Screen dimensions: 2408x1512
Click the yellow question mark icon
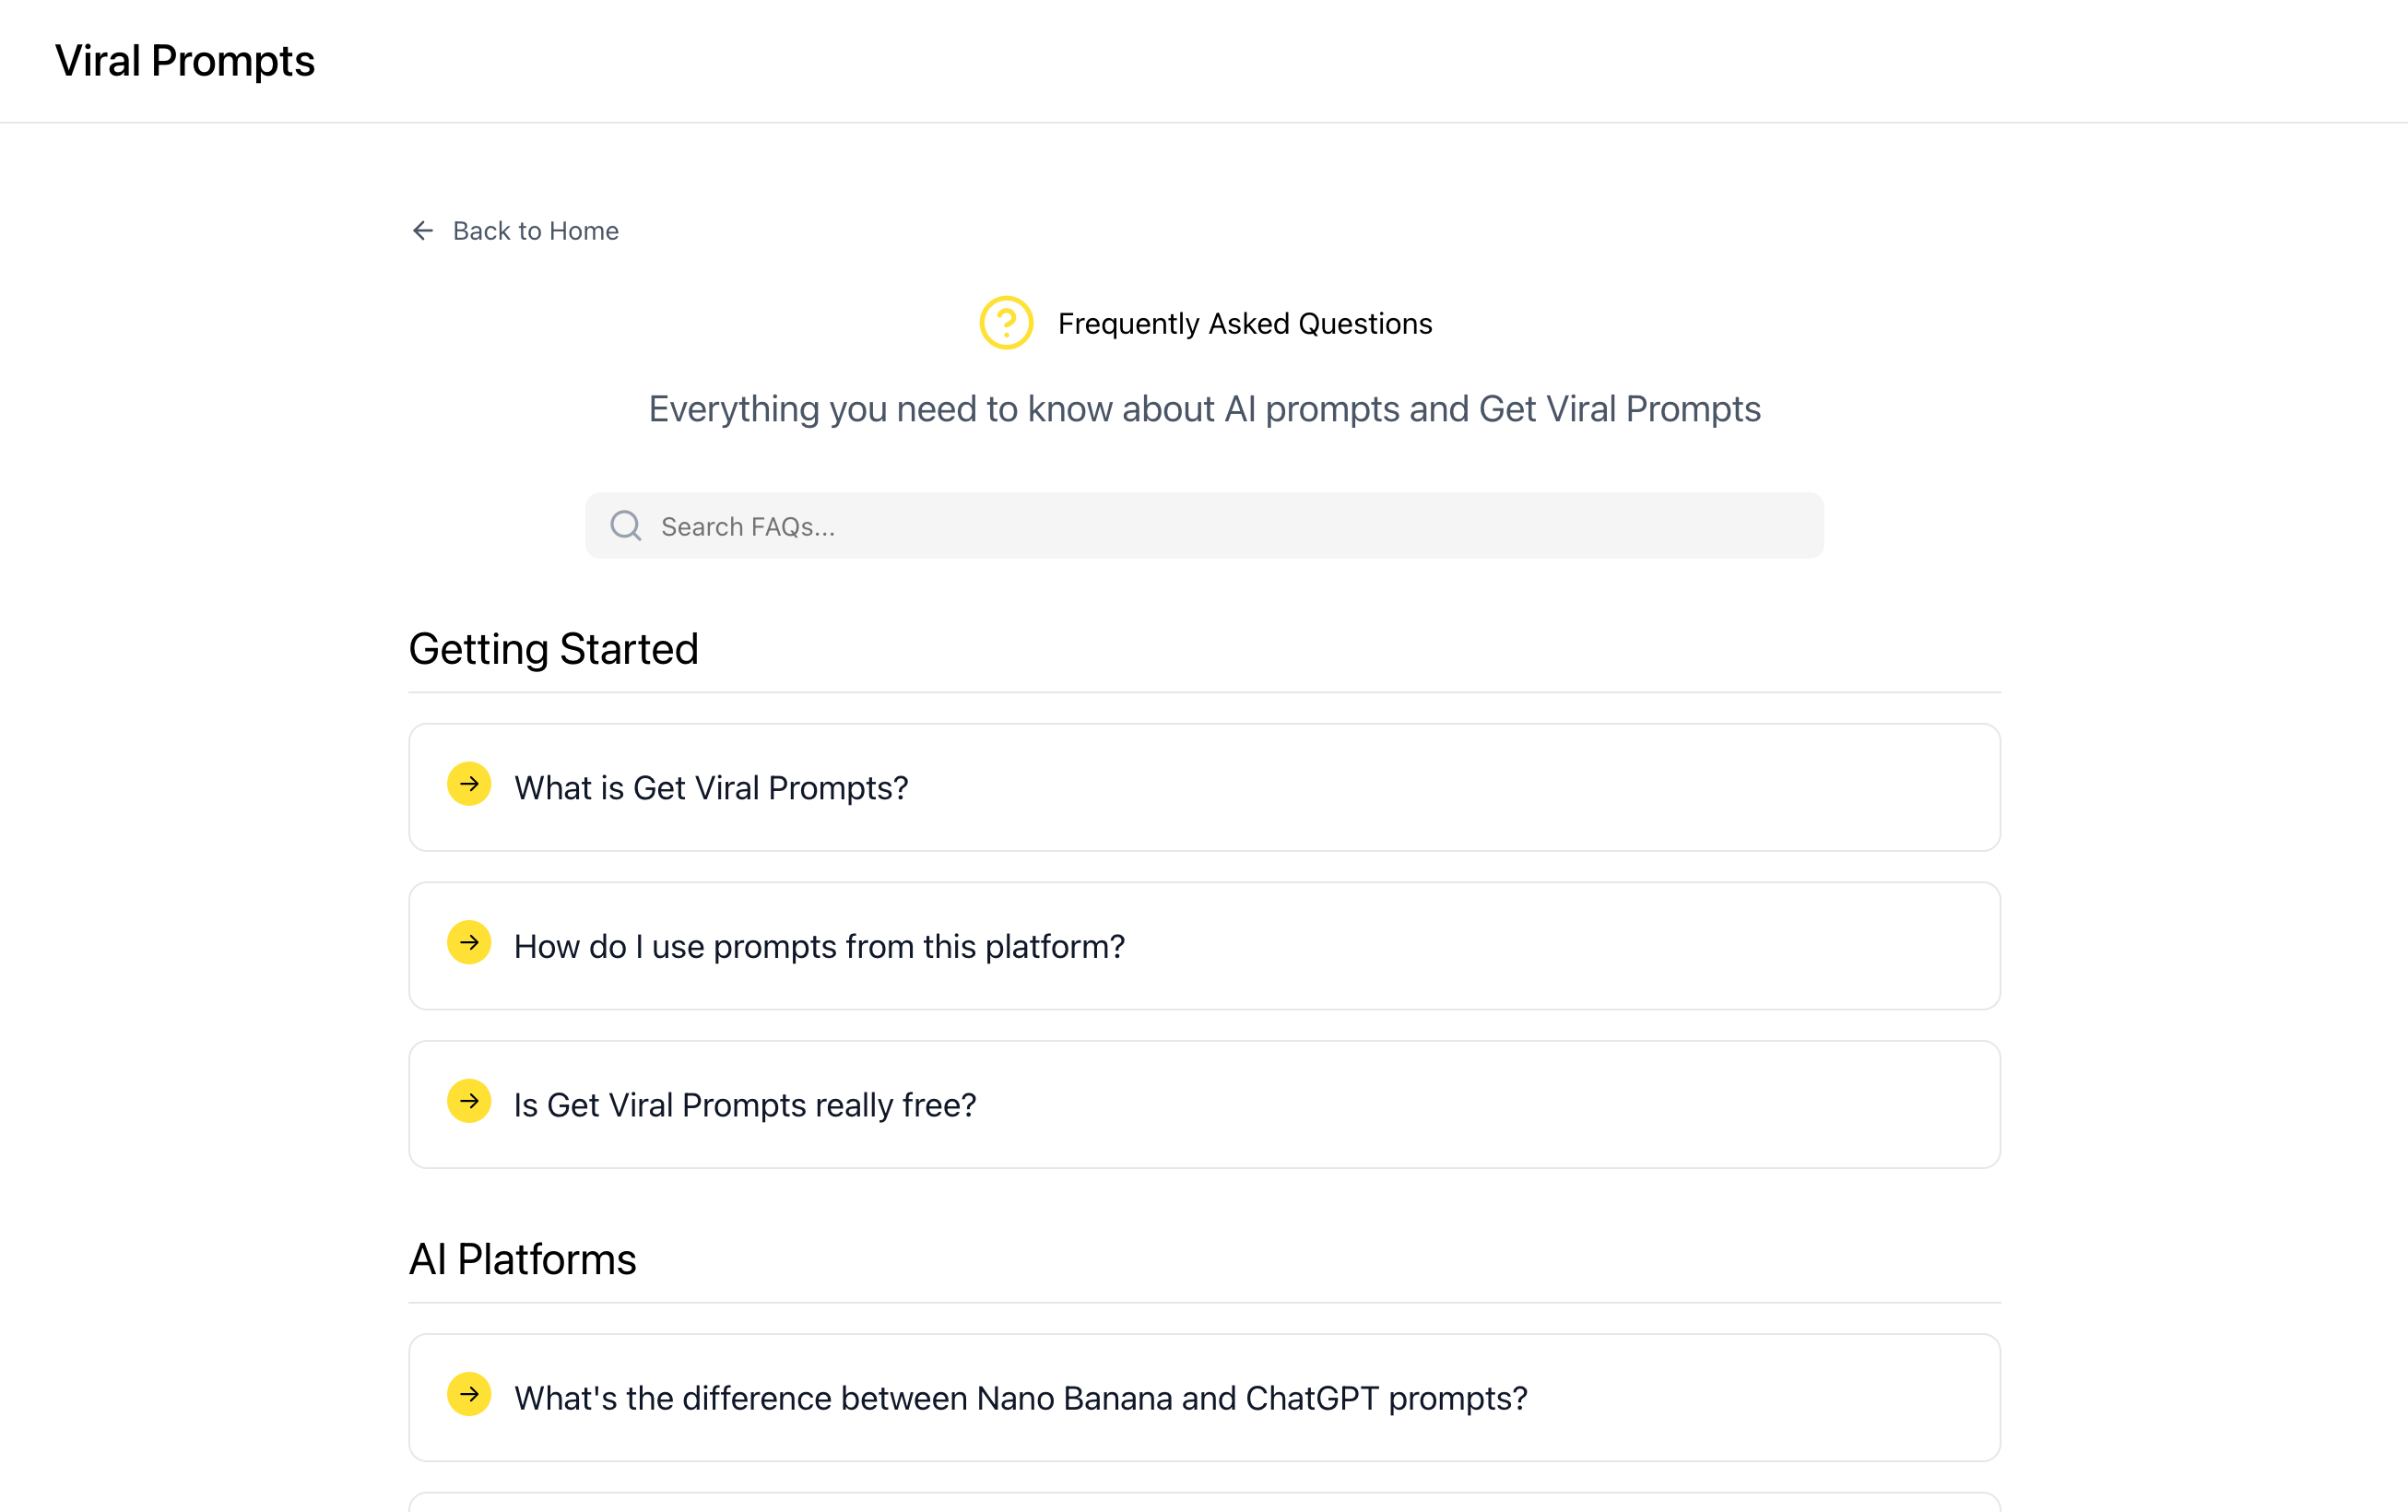[1005, 323]
